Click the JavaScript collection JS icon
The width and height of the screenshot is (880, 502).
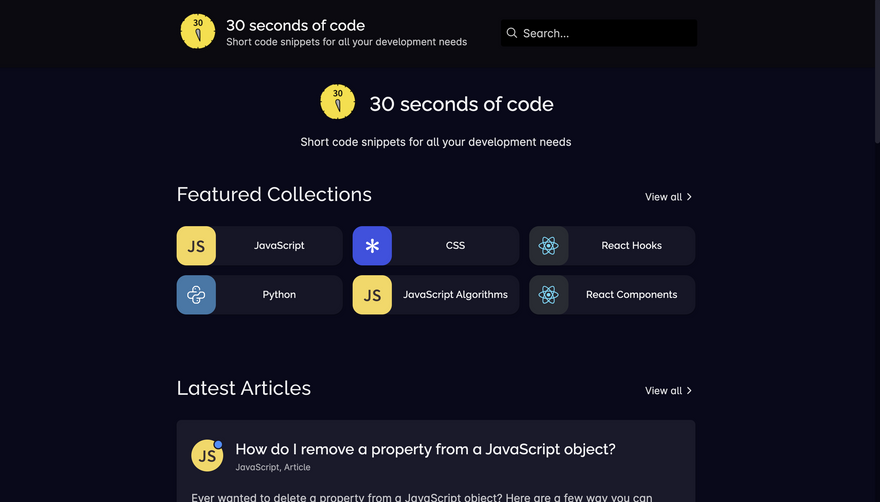(x=196, y=246)
